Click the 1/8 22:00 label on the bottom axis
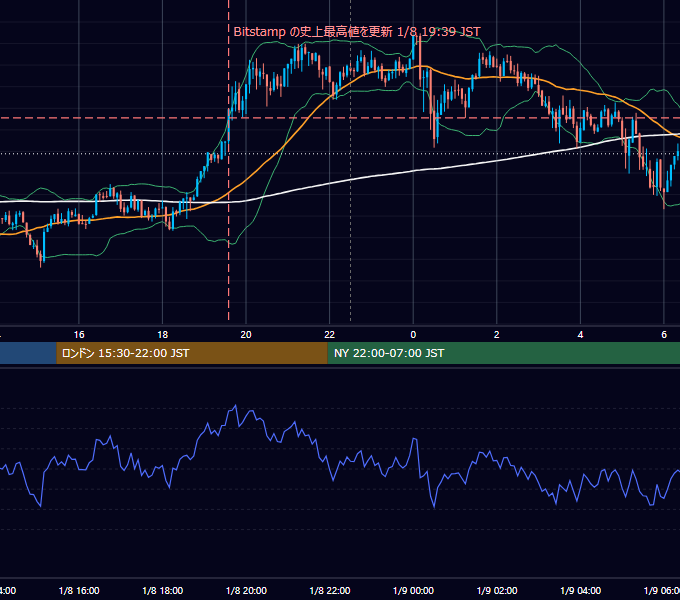Screen dimensions: 680x600 tap(330, 591)
